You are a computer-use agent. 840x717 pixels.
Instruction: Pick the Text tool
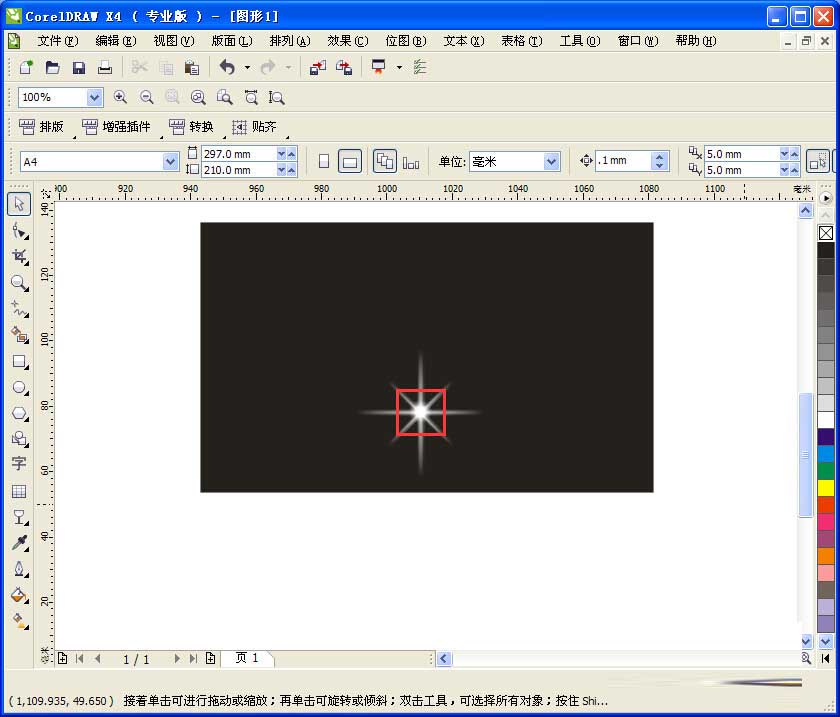tap(18, 465)
